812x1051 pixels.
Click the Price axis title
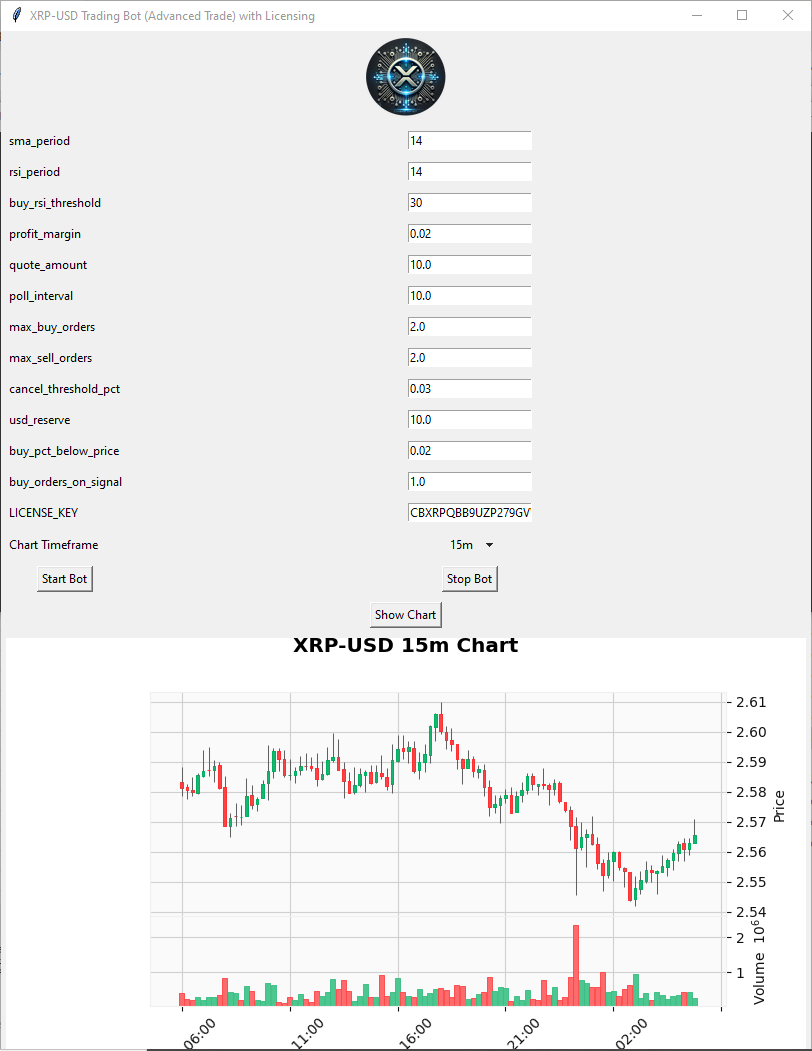point(779,806)
